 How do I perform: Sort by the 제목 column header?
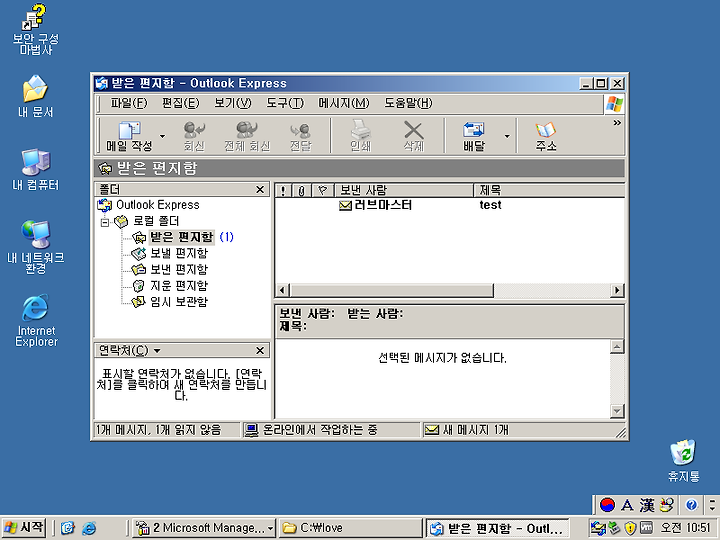click(x=549, y=190)
